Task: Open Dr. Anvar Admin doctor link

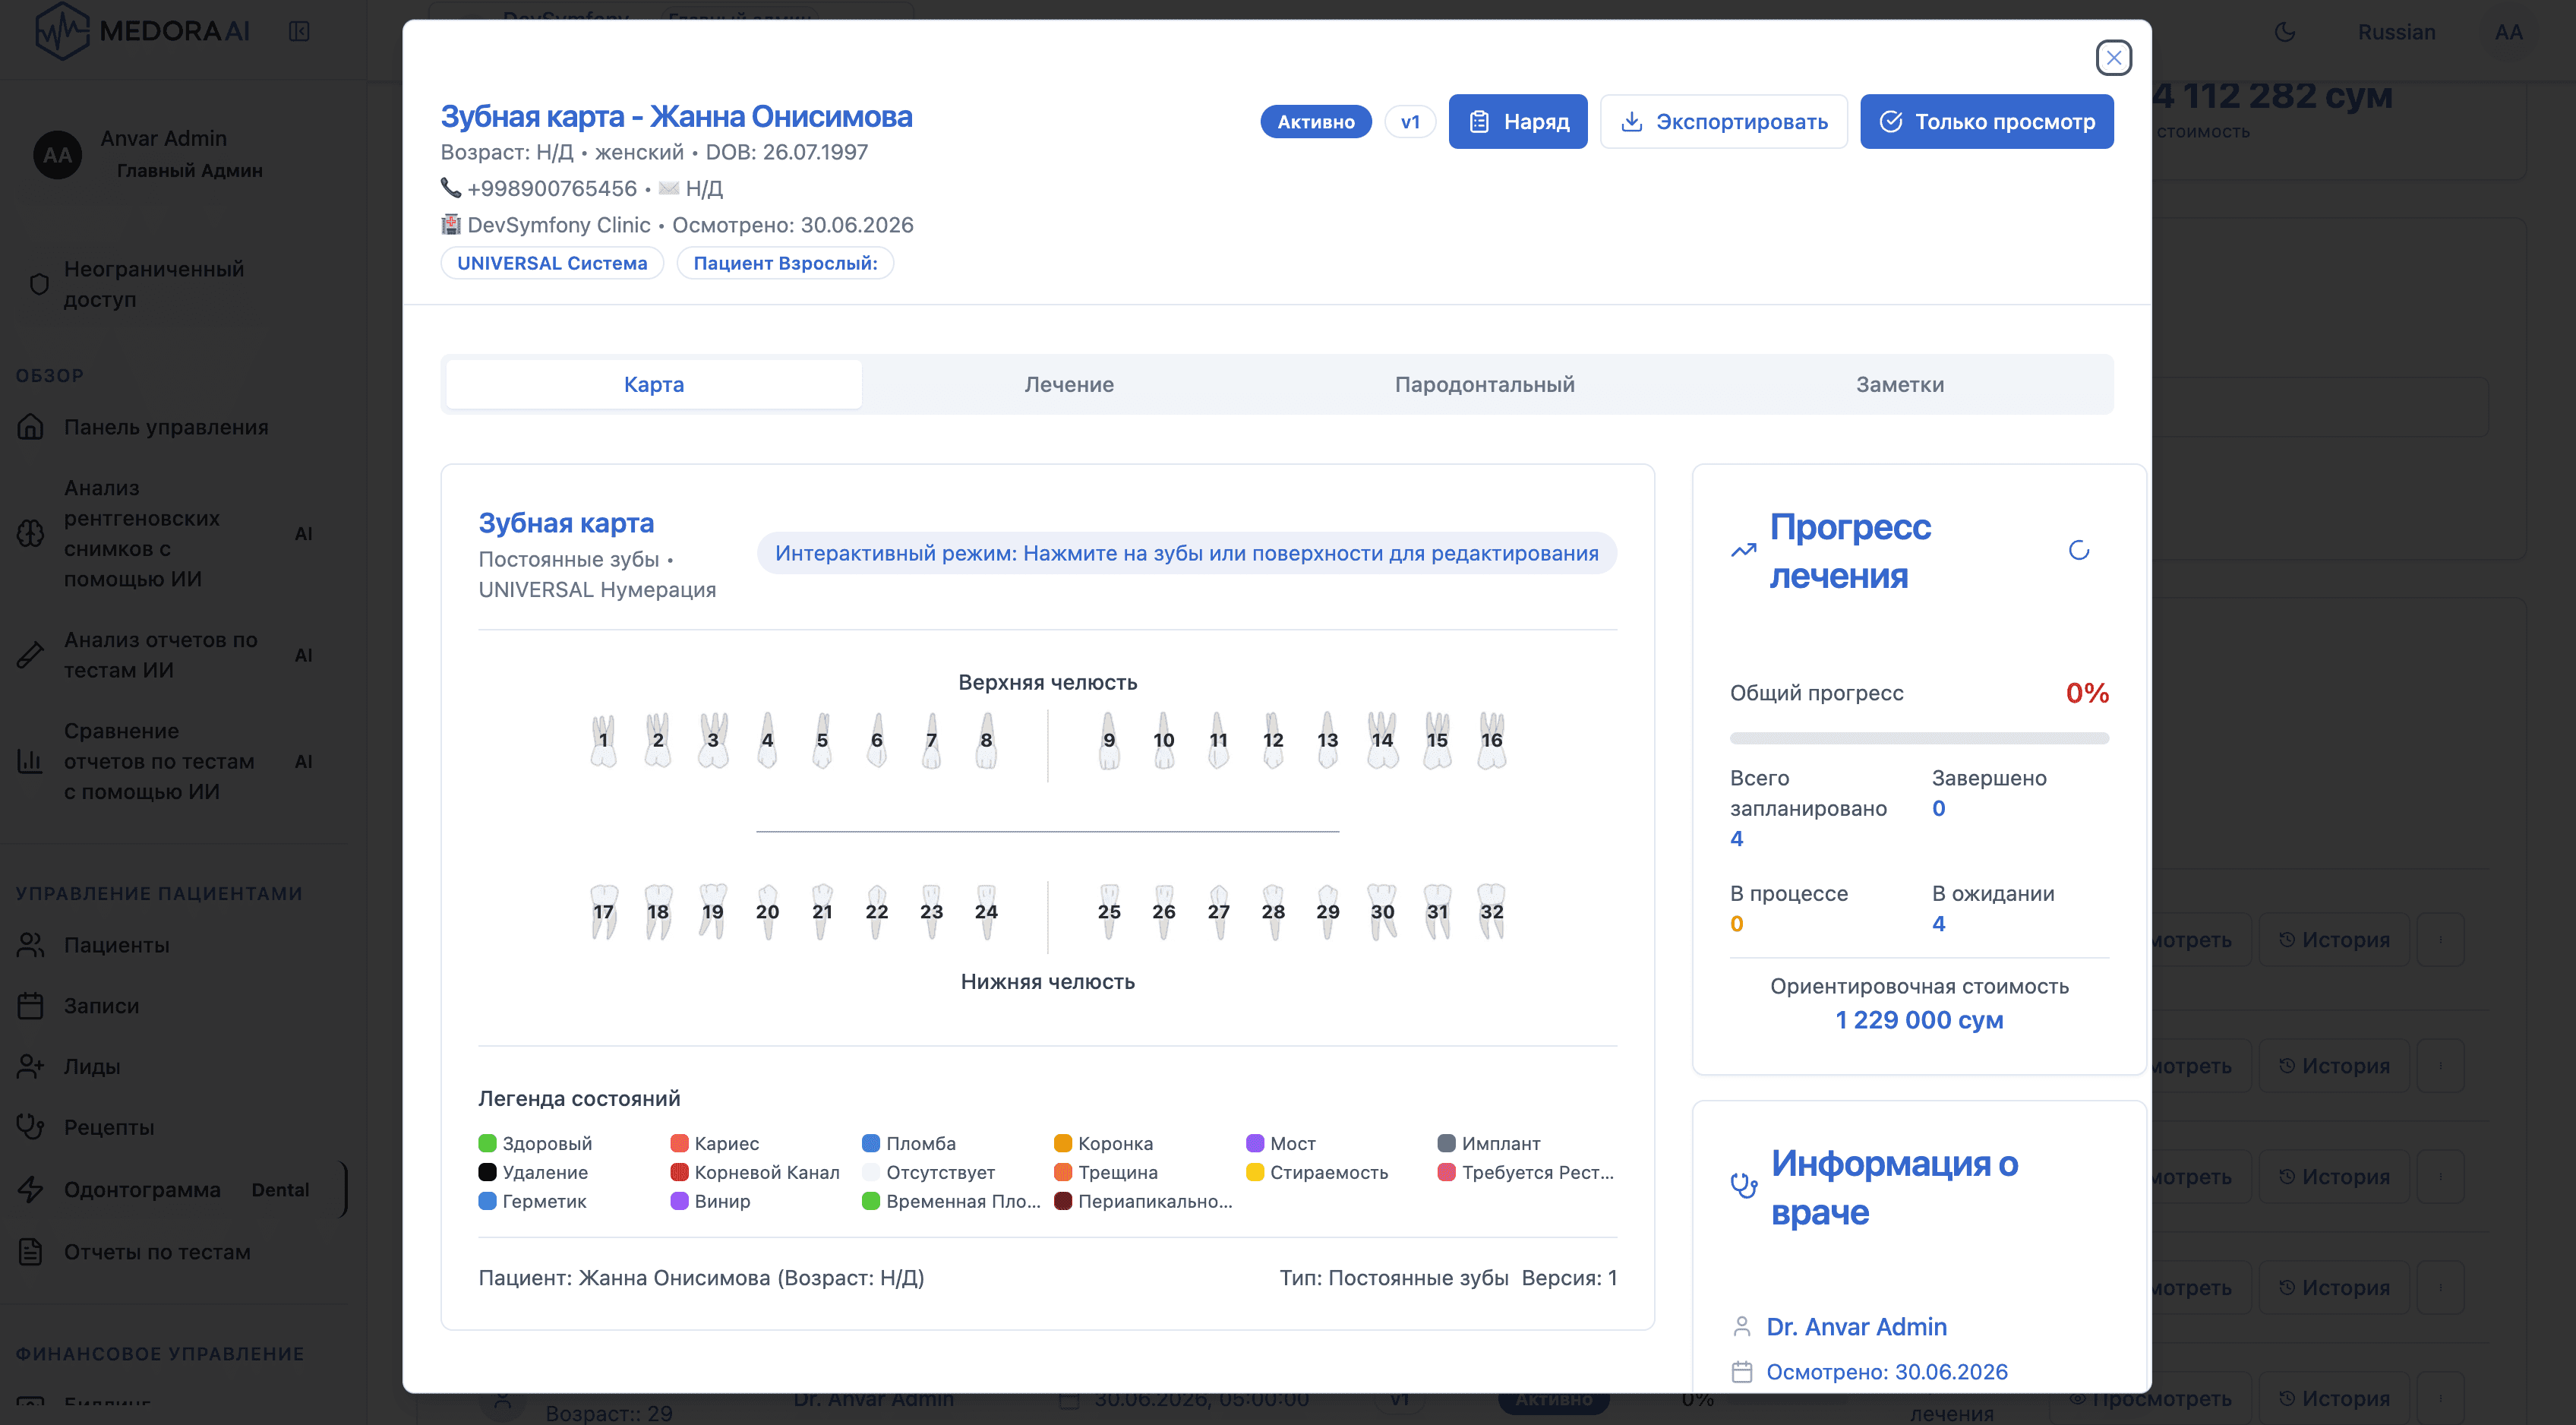Action: pos(1856,1326)
